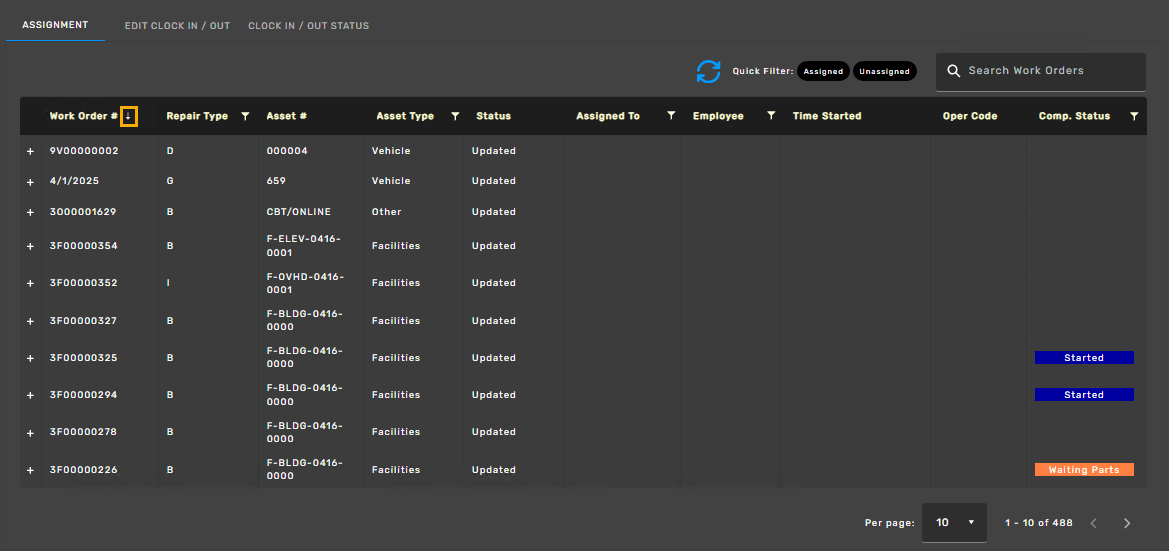Go to next page arrow
The width and height of the screenshot is (1169, 551).
point(1127,523)
